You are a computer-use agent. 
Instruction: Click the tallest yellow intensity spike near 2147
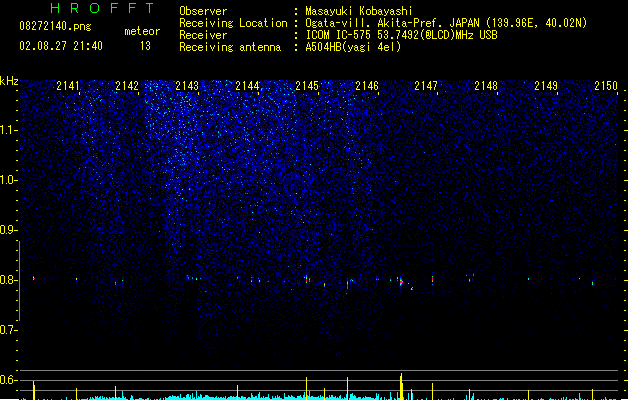[401, 386]
